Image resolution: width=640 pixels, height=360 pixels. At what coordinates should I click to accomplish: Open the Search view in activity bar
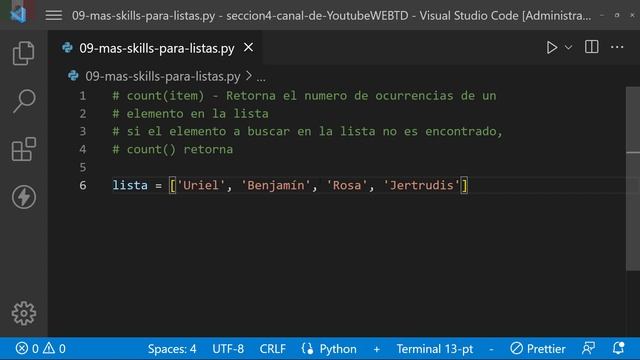[23, 101]
